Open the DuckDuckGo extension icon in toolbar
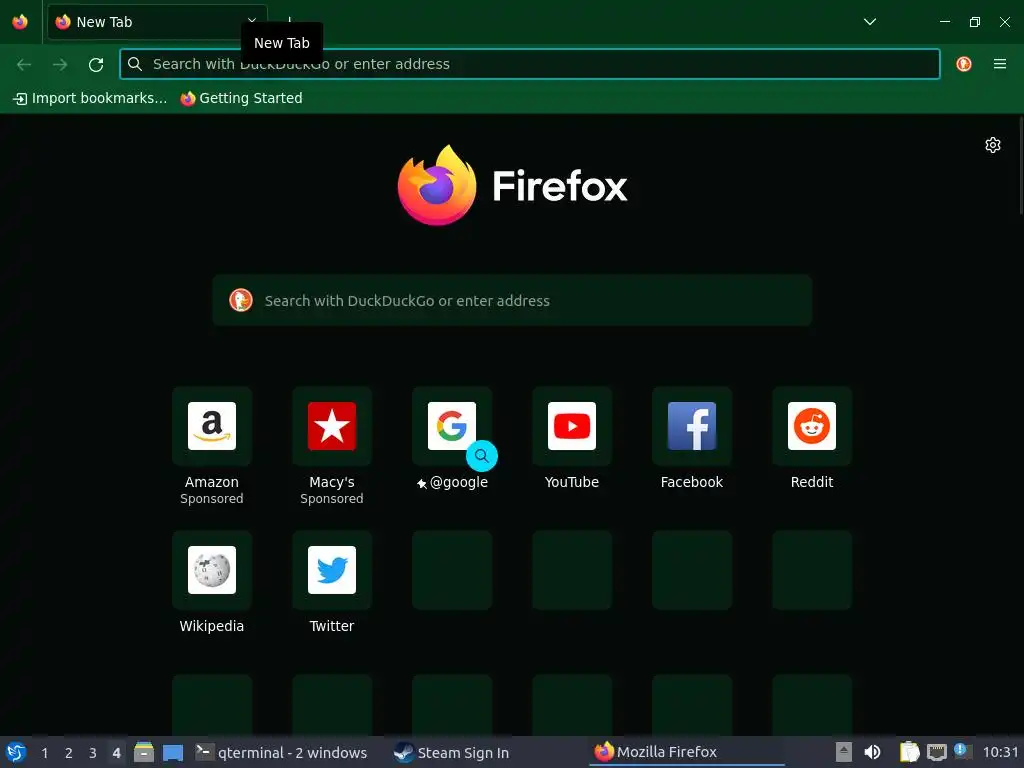 pyautogui.click(x=964, y=64)
